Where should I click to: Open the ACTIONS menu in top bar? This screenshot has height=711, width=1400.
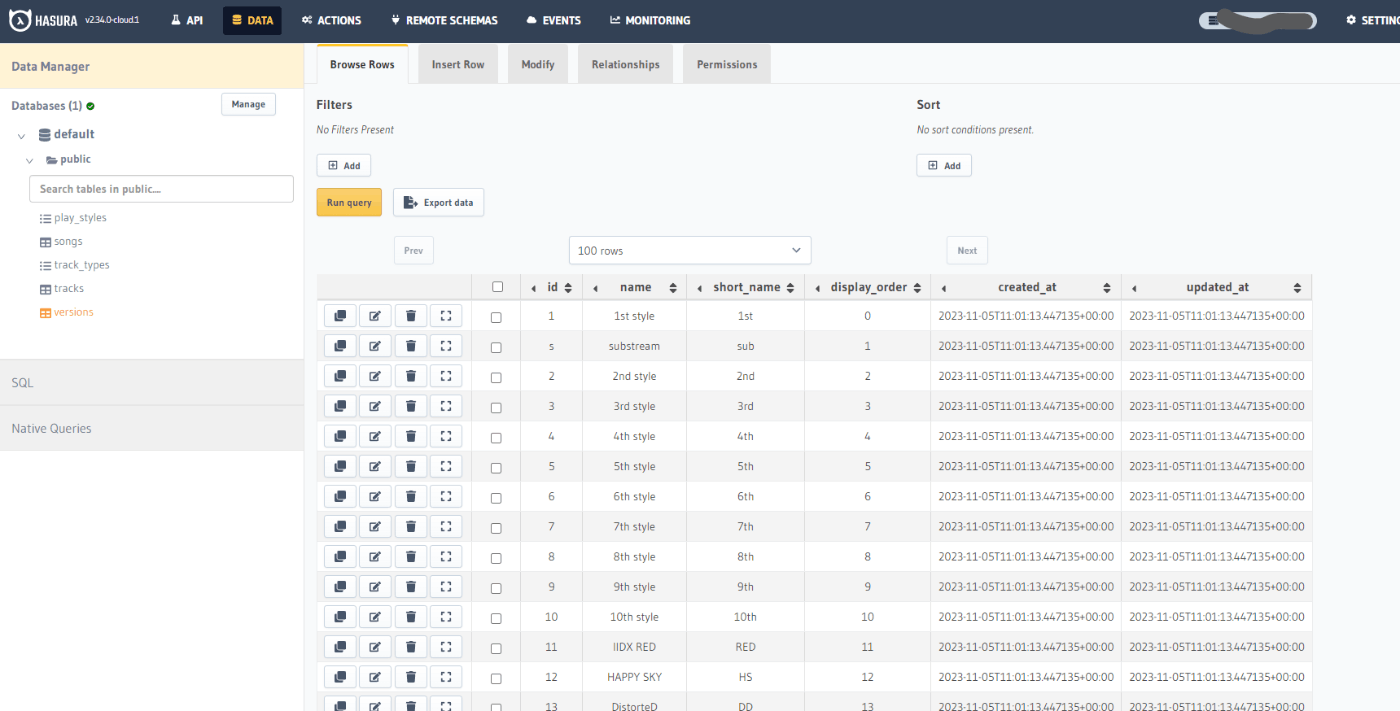click(331, 20)
